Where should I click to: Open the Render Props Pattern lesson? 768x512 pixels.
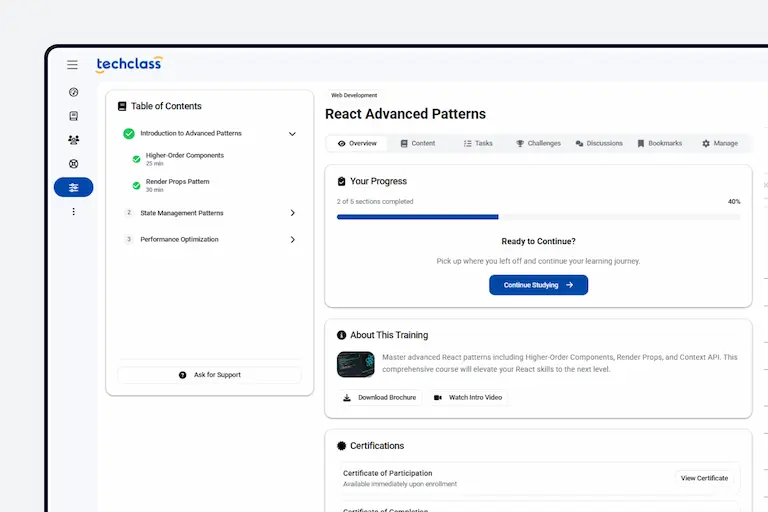(177, 185)
